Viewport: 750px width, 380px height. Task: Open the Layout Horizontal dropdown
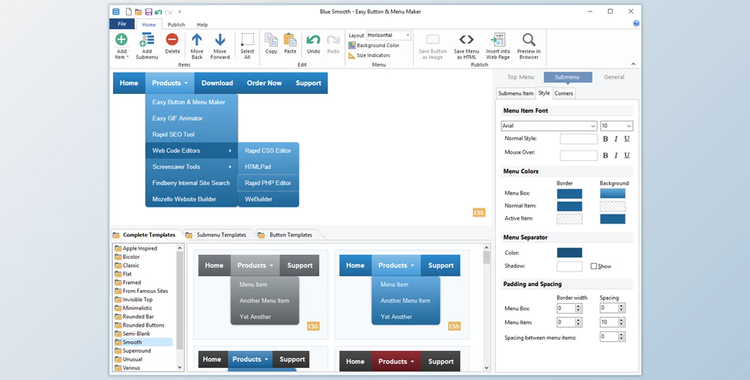(388, 35)
